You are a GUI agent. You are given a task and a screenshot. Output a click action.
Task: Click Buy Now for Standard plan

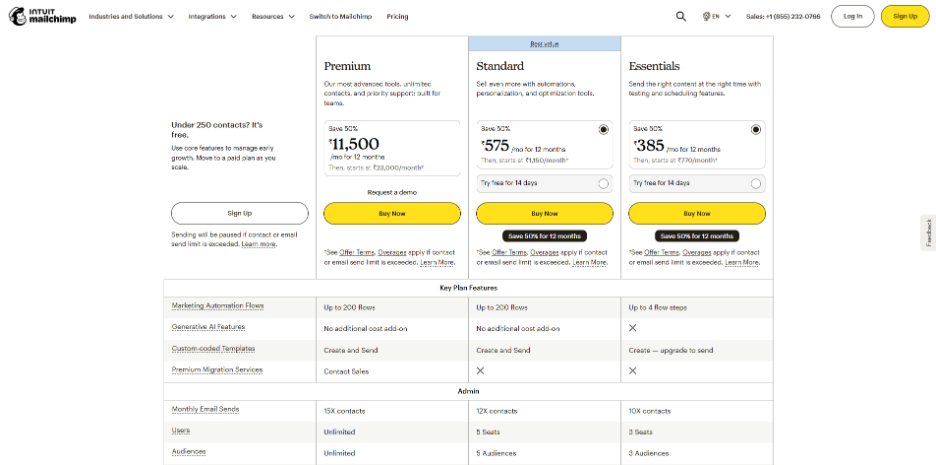(544, 213)
